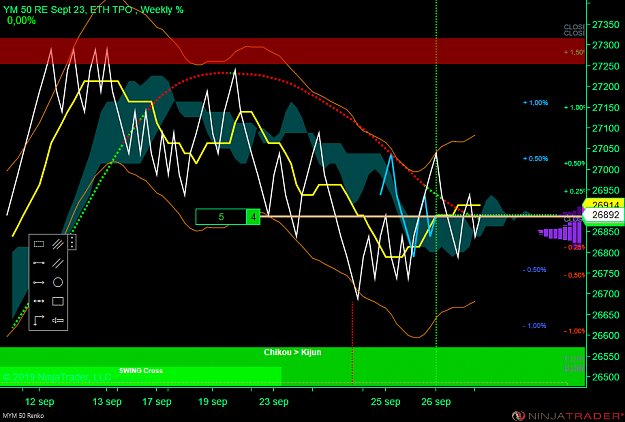Click the blue + 1,00% level label
Screen dimensions: 625x422
536,103
